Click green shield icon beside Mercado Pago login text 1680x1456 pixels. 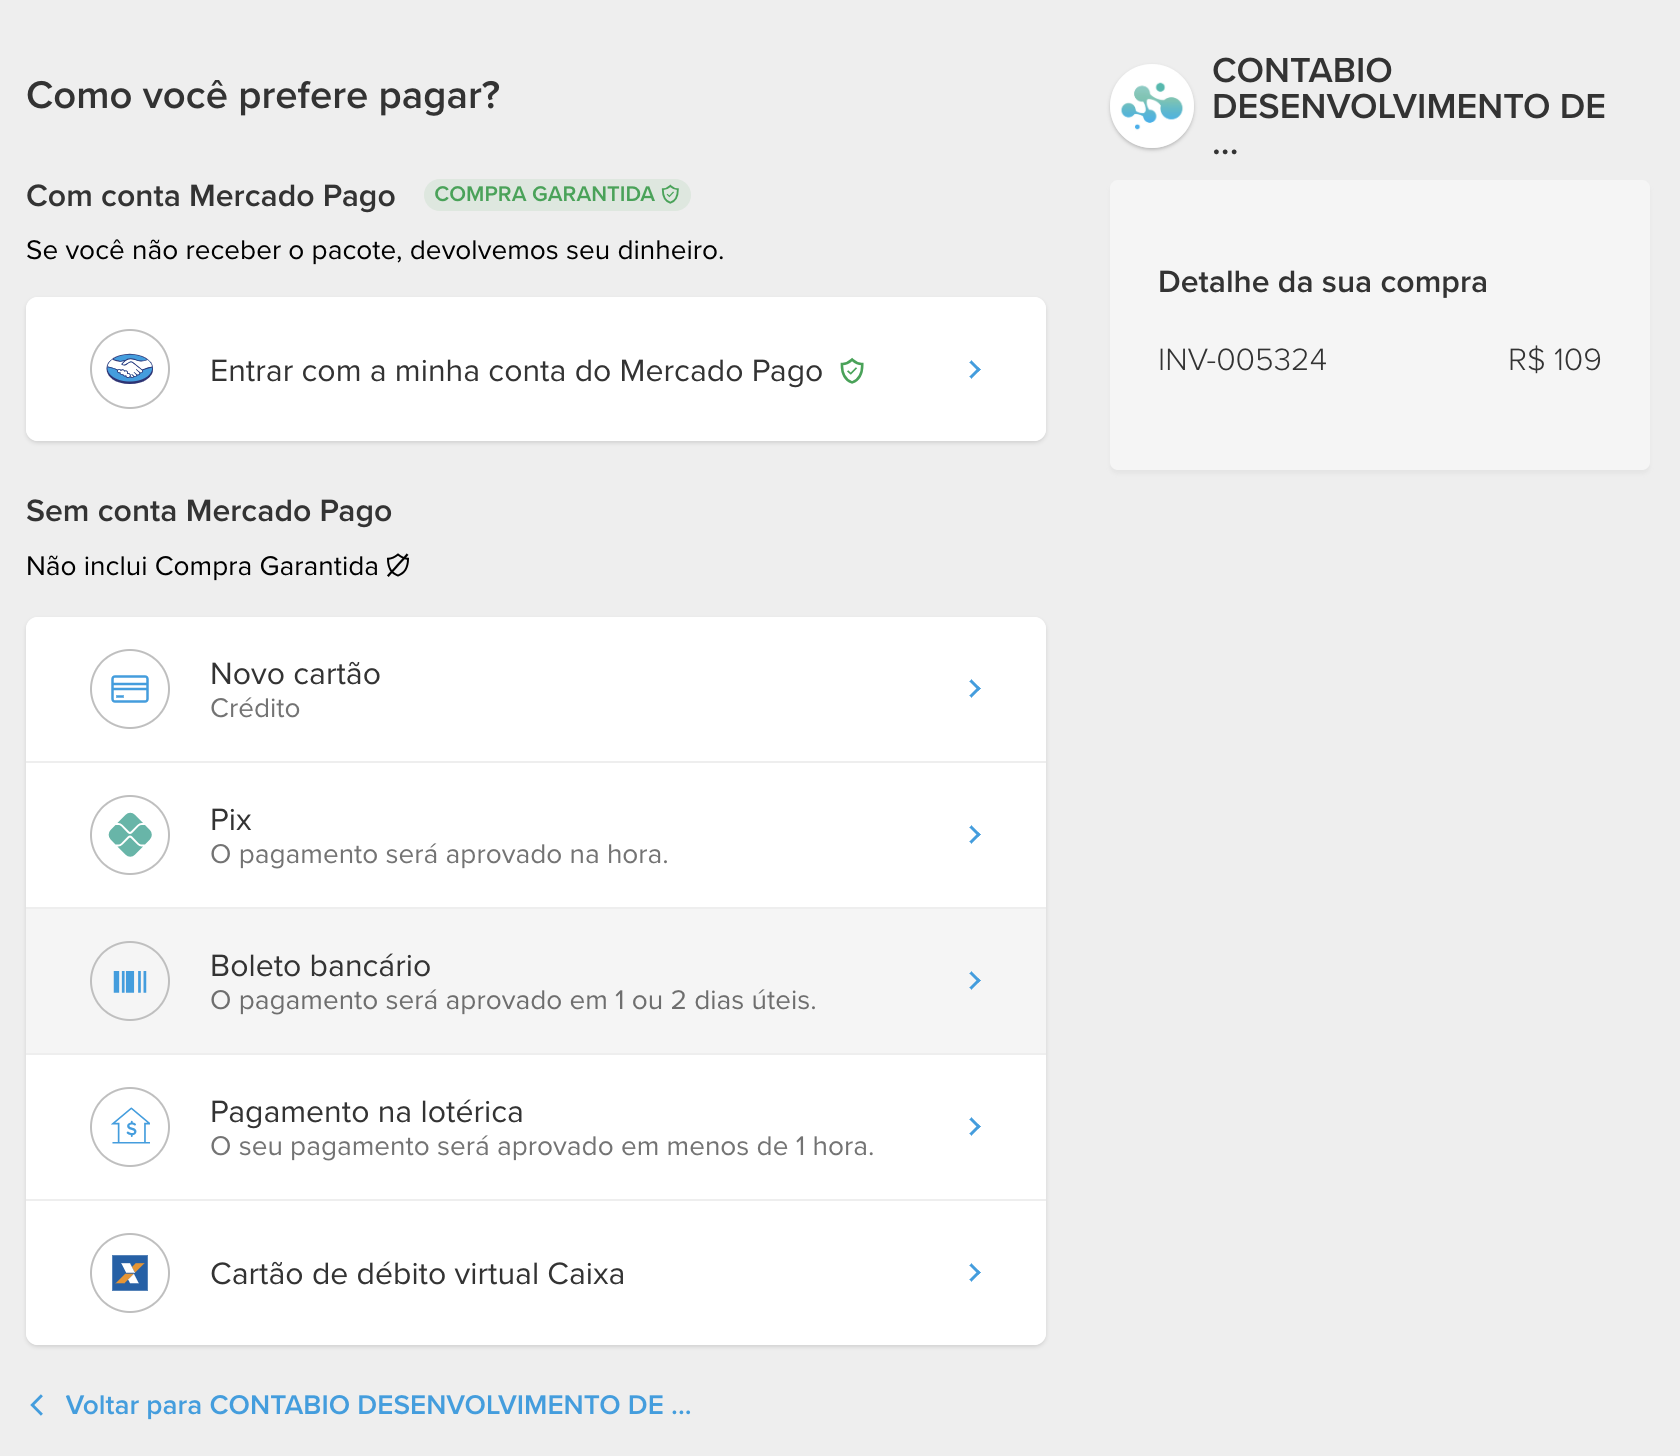click(x=852, y=371)
